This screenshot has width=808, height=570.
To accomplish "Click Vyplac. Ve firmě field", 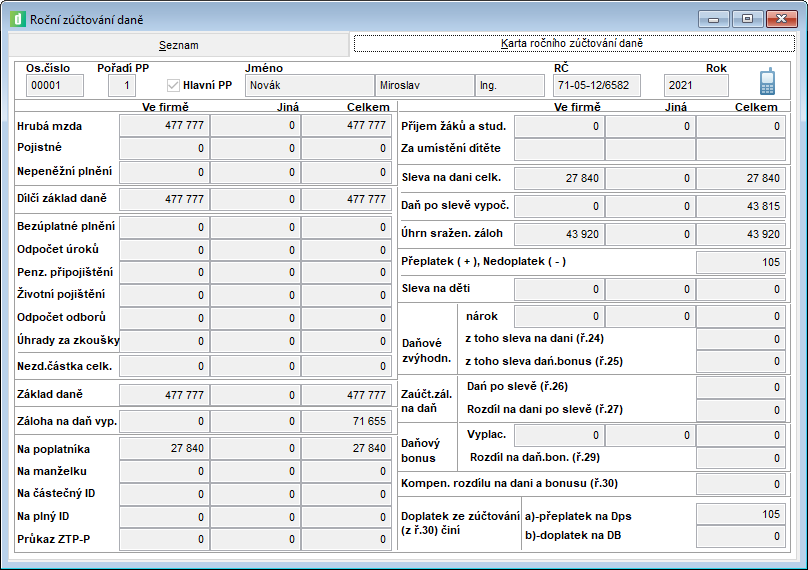I will pyautogui.click(x=559, y=435).
